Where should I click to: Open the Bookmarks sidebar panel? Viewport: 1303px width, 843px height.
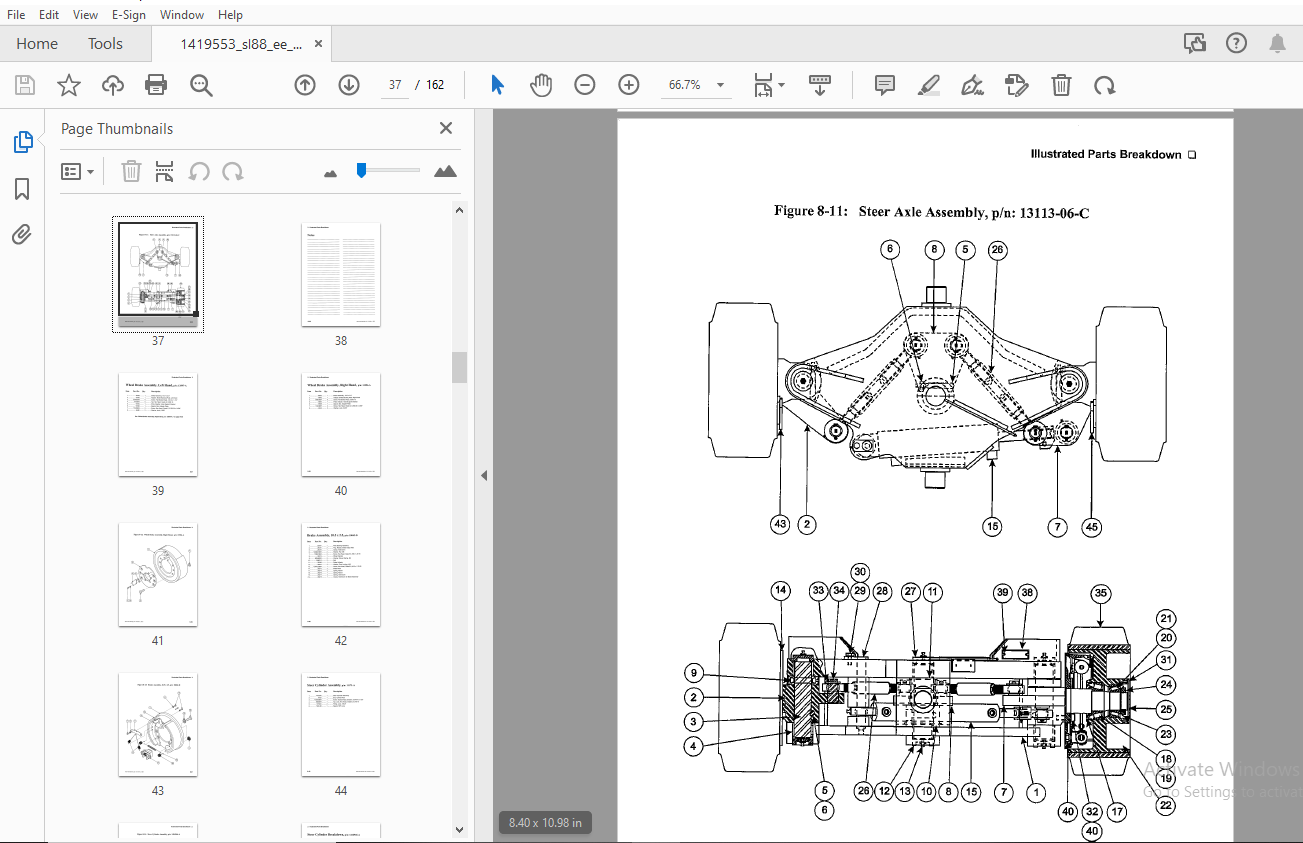pos(22,189)
